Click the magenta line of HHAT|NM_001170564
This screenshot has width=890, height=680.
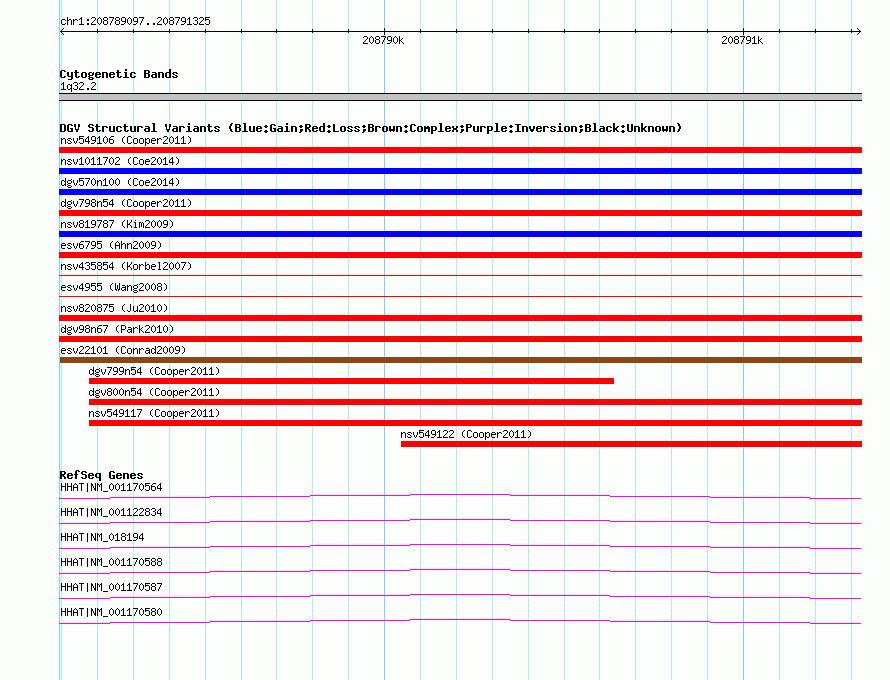pyautogui.click(x=460, y=496)
